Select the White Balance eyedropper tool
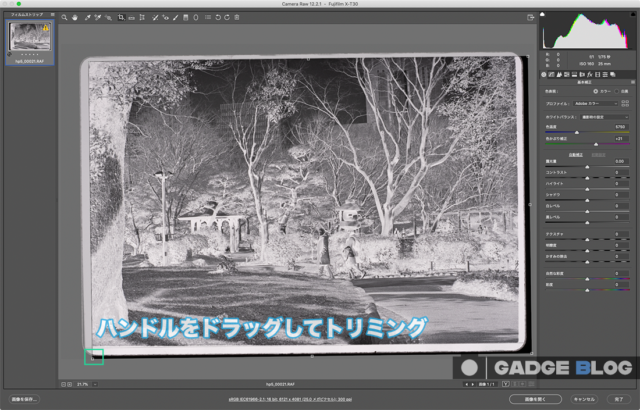The image size is (640, 410). [x=87, y=18]
